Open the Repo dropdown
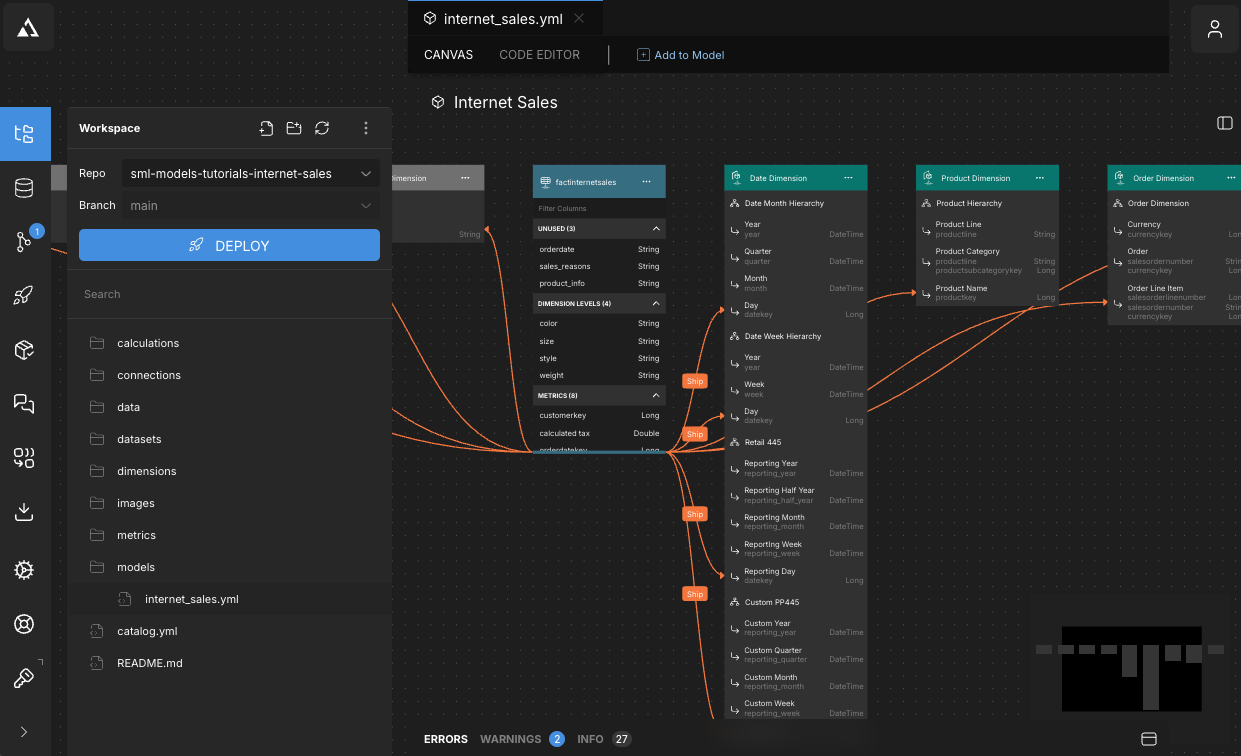Image resolution: width=1241 pixels, height=756 pixels. pos(250,174)
